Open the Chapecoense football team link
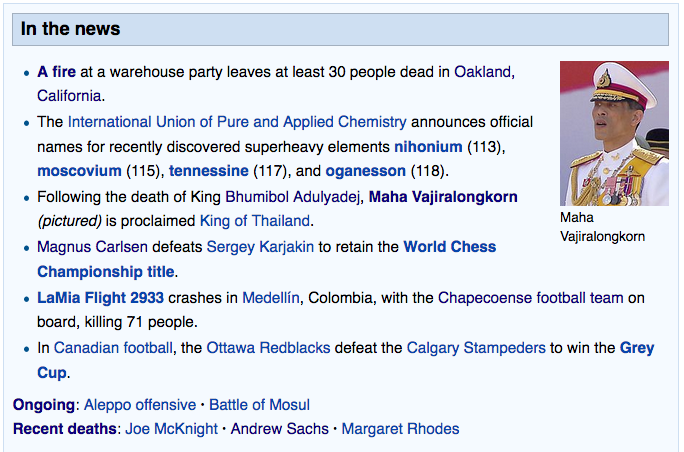The height and width of the screenshot is (452, 684). pyautogui.click(x=530, y=298)
